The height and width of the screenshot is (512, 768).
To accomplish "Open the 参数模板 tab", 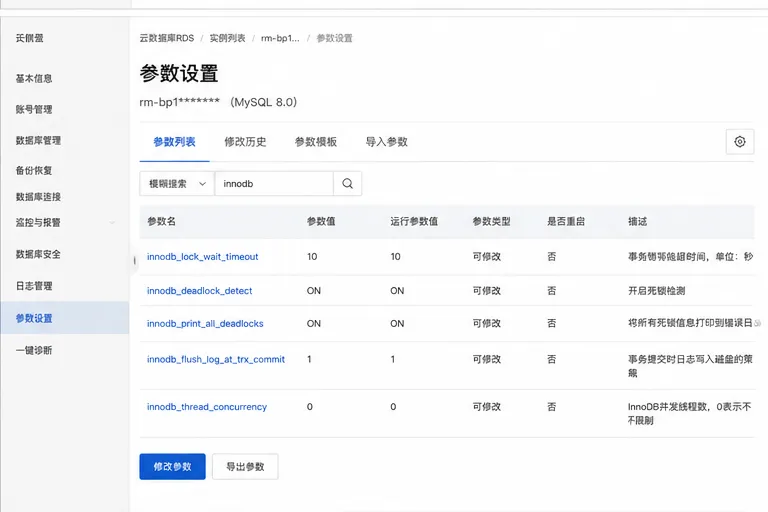I will [x=316, y=142].
